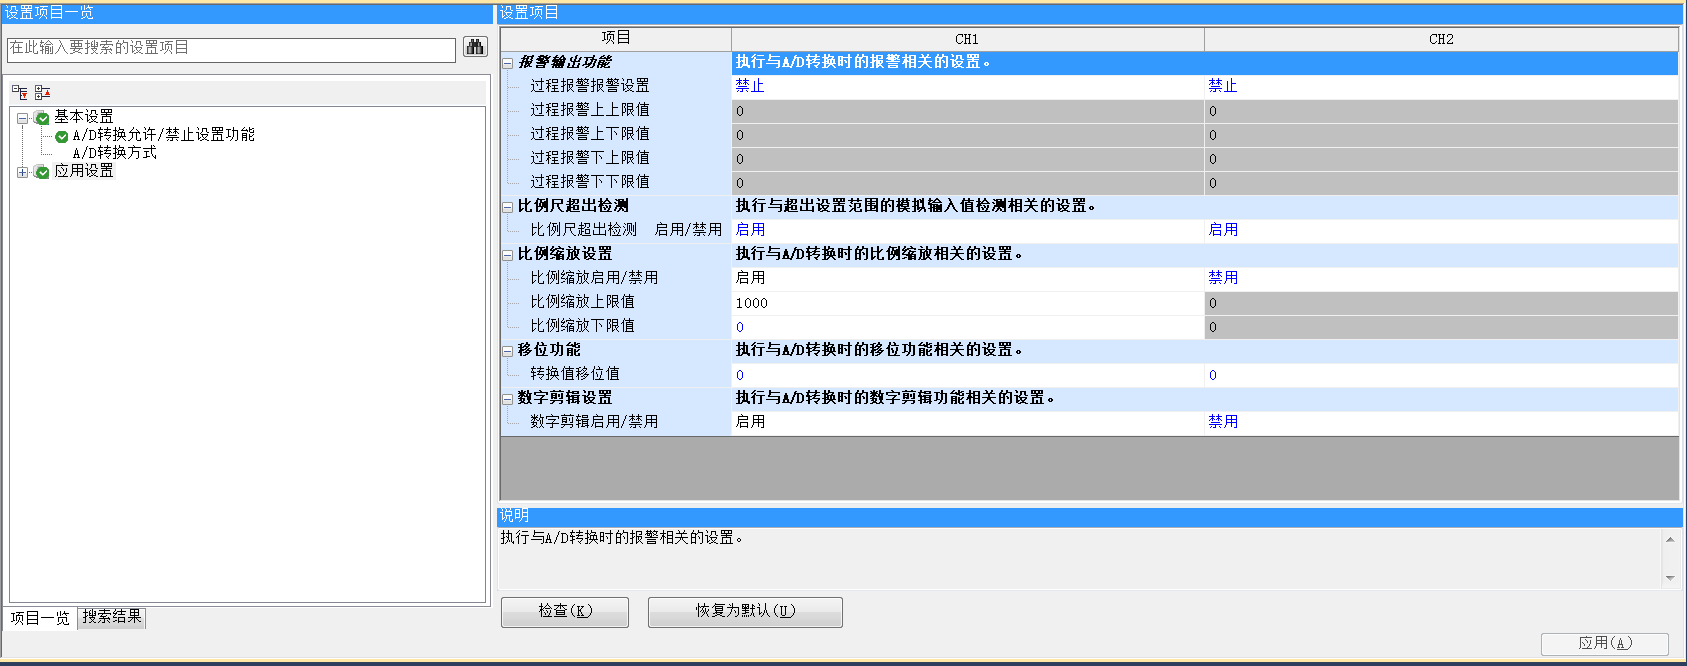Collapse the 数字剪辑设置 section
Screen dimensions: 1687x666
(x=507, y=399)
